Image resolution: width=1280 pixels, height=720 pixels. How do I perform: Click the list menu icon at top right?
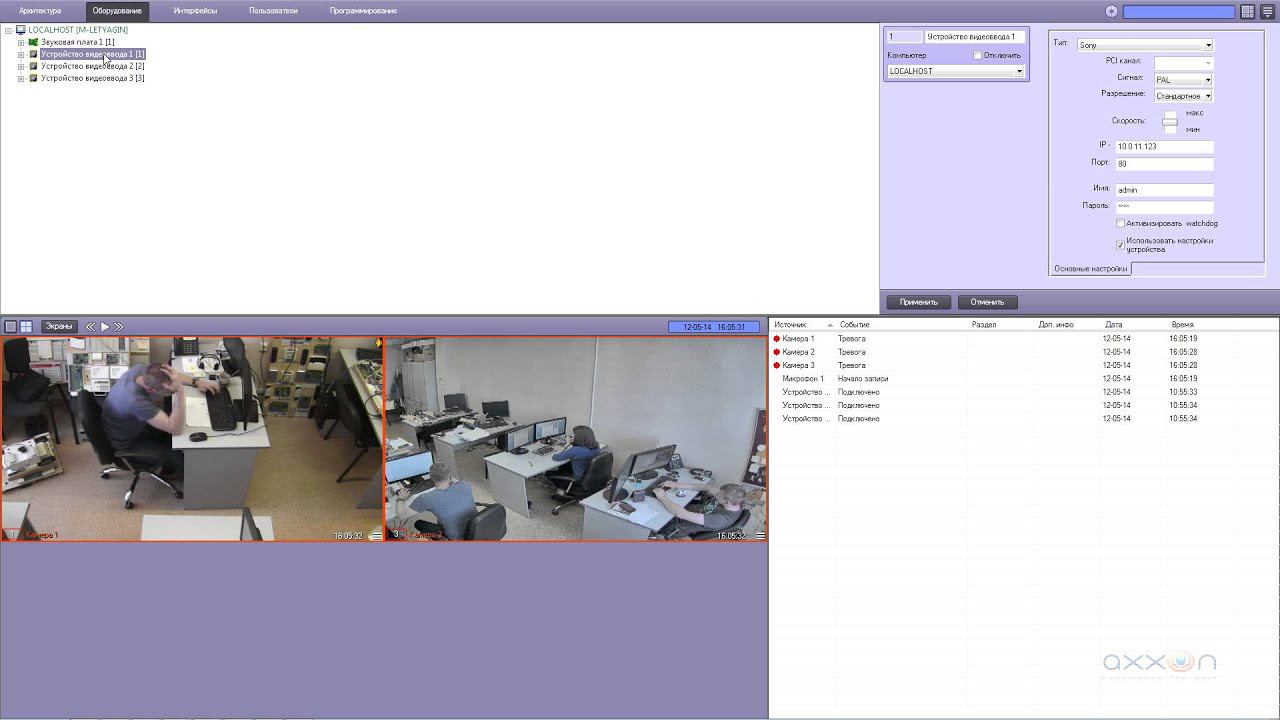[x=1267, y=11]
